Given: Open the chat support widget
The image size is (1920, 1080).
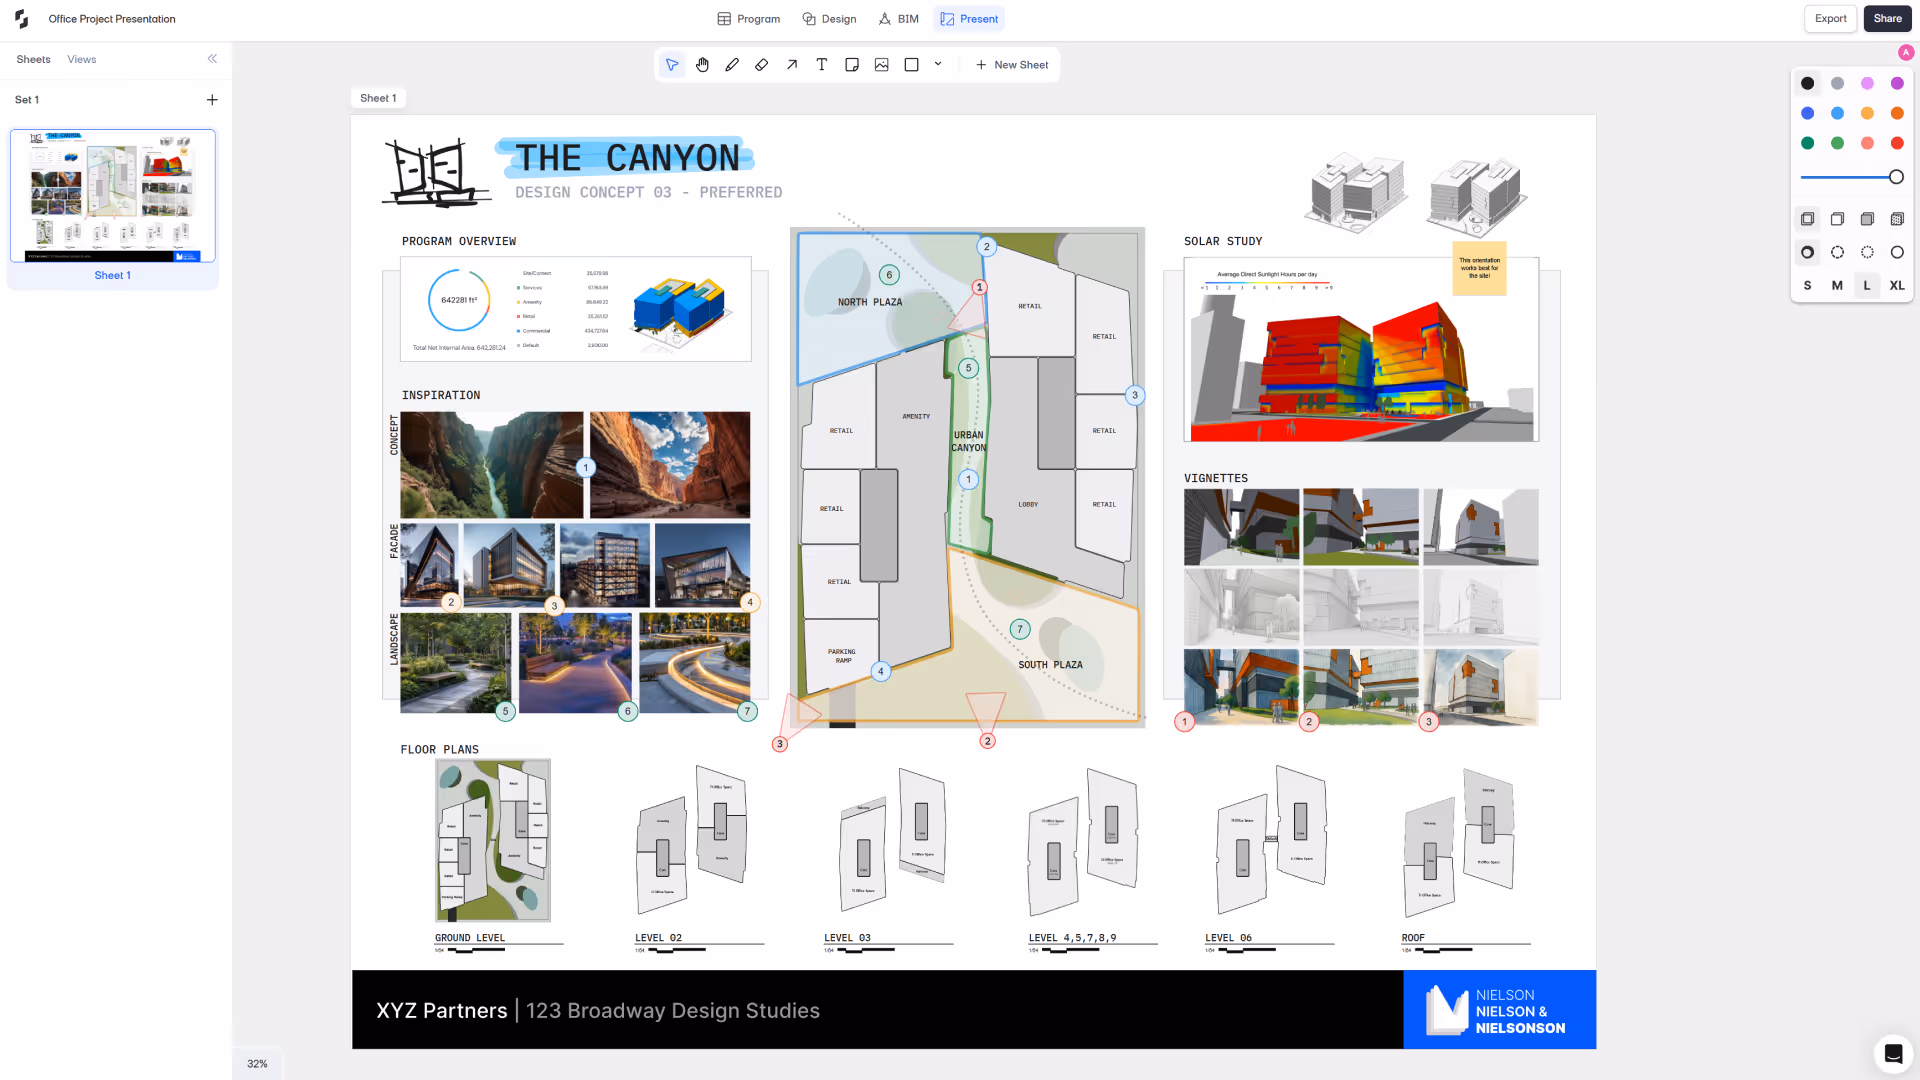Looking at the screenshot, I should point(1893,1054).
